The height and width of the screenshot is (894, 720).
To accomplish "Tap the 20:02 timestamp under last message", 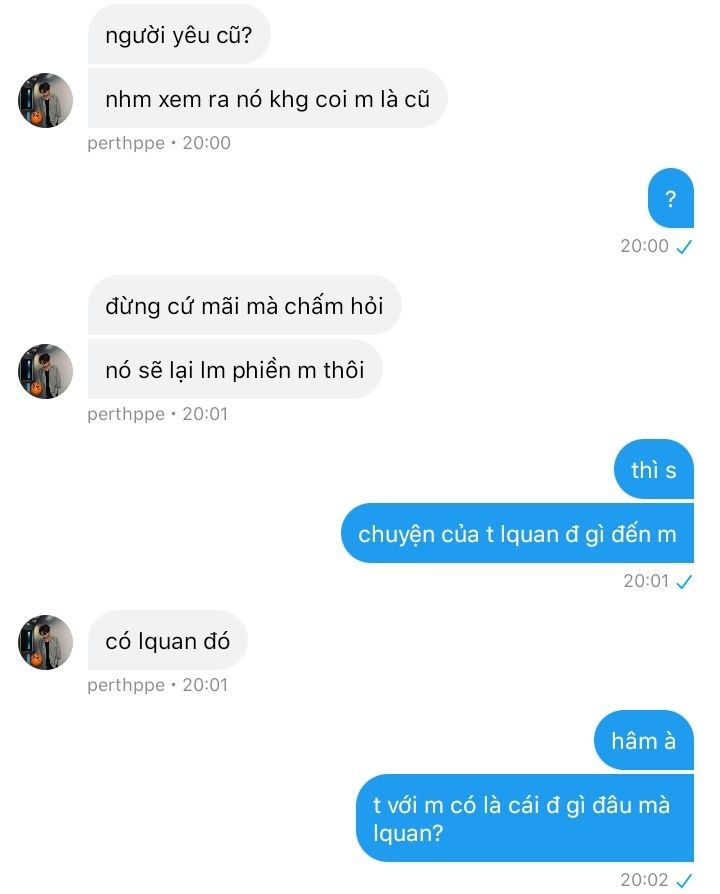I will click(x=644, y=880).
